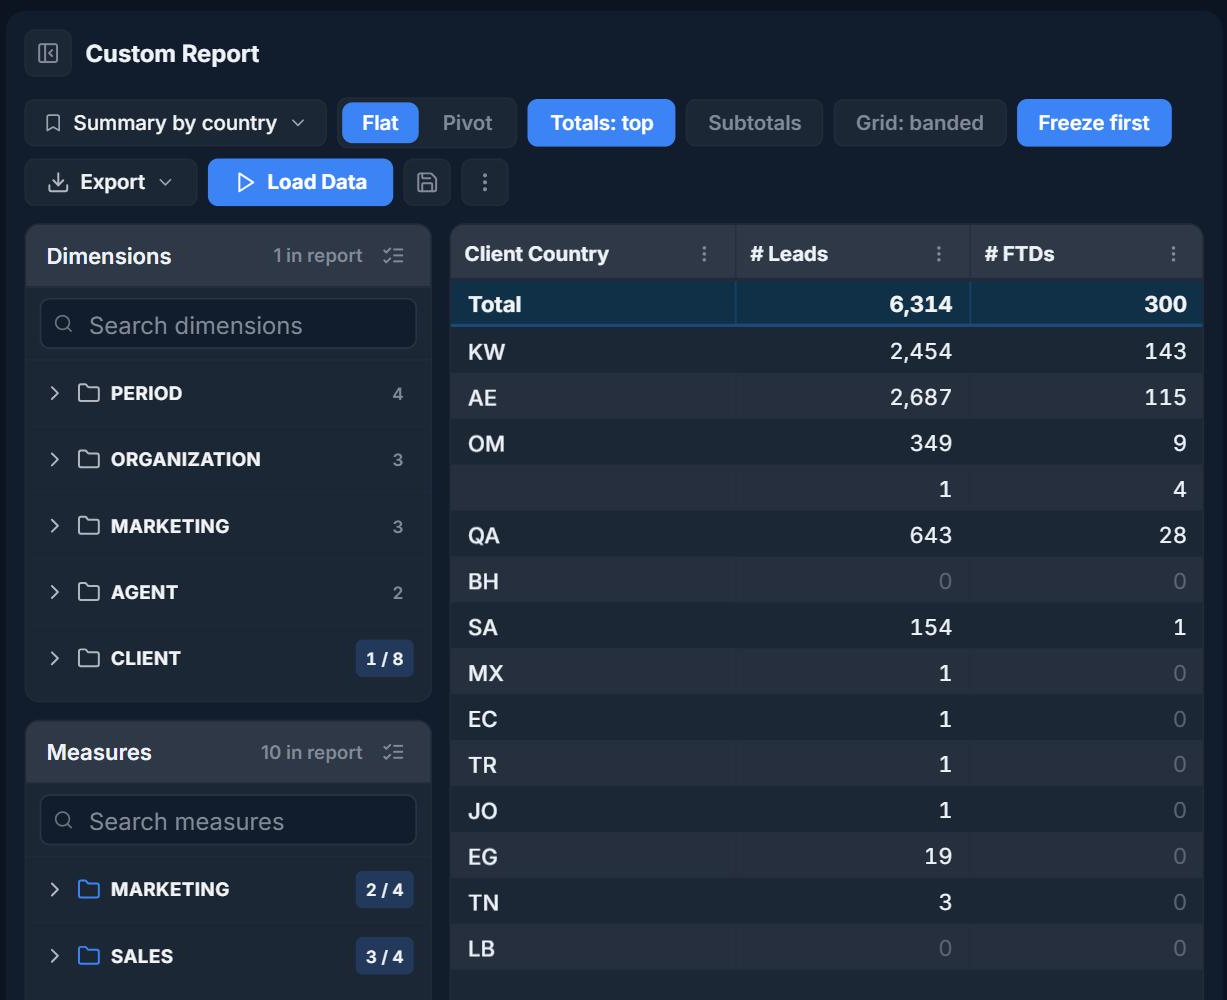Click Total leads value 6,314
The image size is (1227, 1000).
(x=920, y=304)
